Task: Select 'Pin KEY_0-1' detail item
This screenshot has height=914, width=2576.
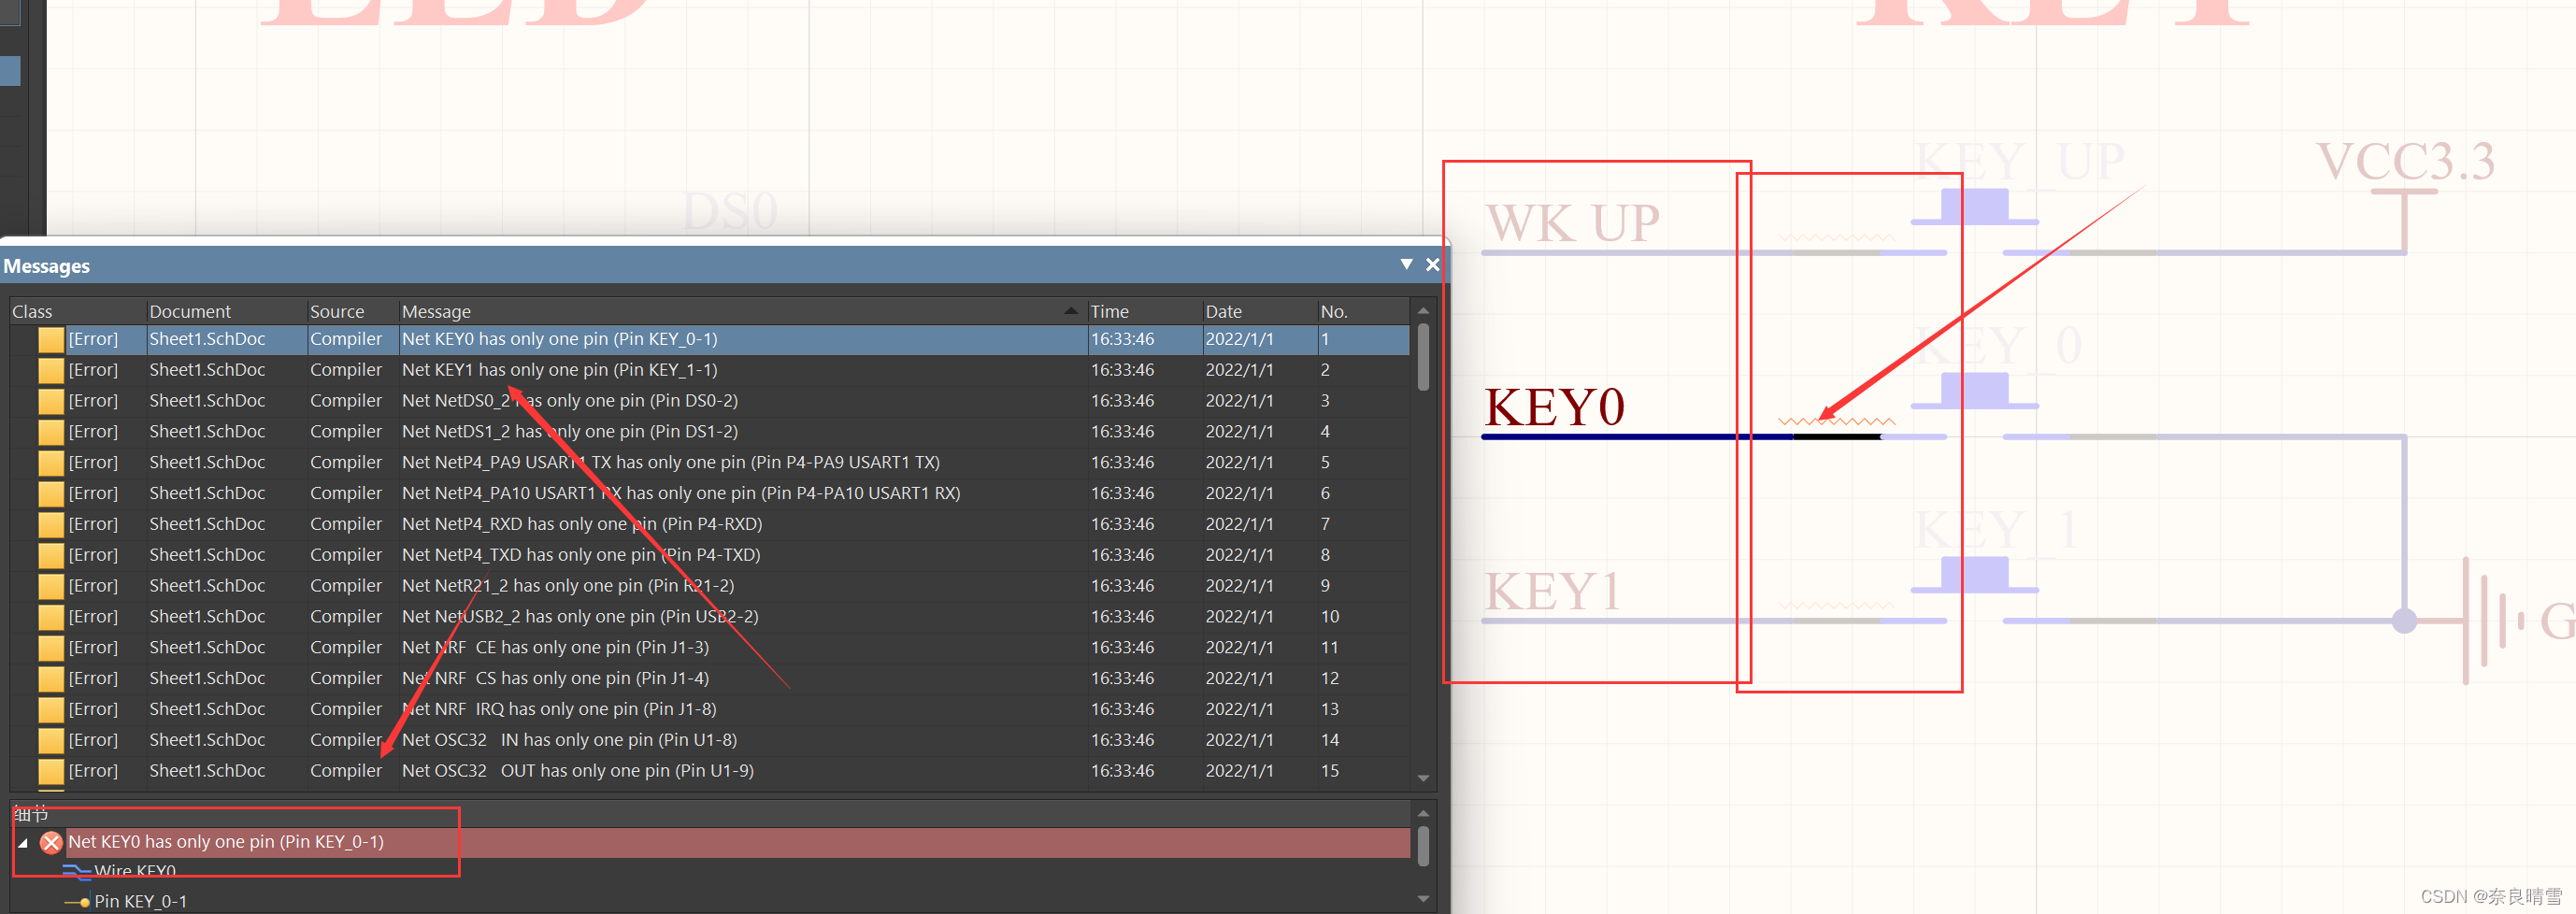Action: (140, 902)
